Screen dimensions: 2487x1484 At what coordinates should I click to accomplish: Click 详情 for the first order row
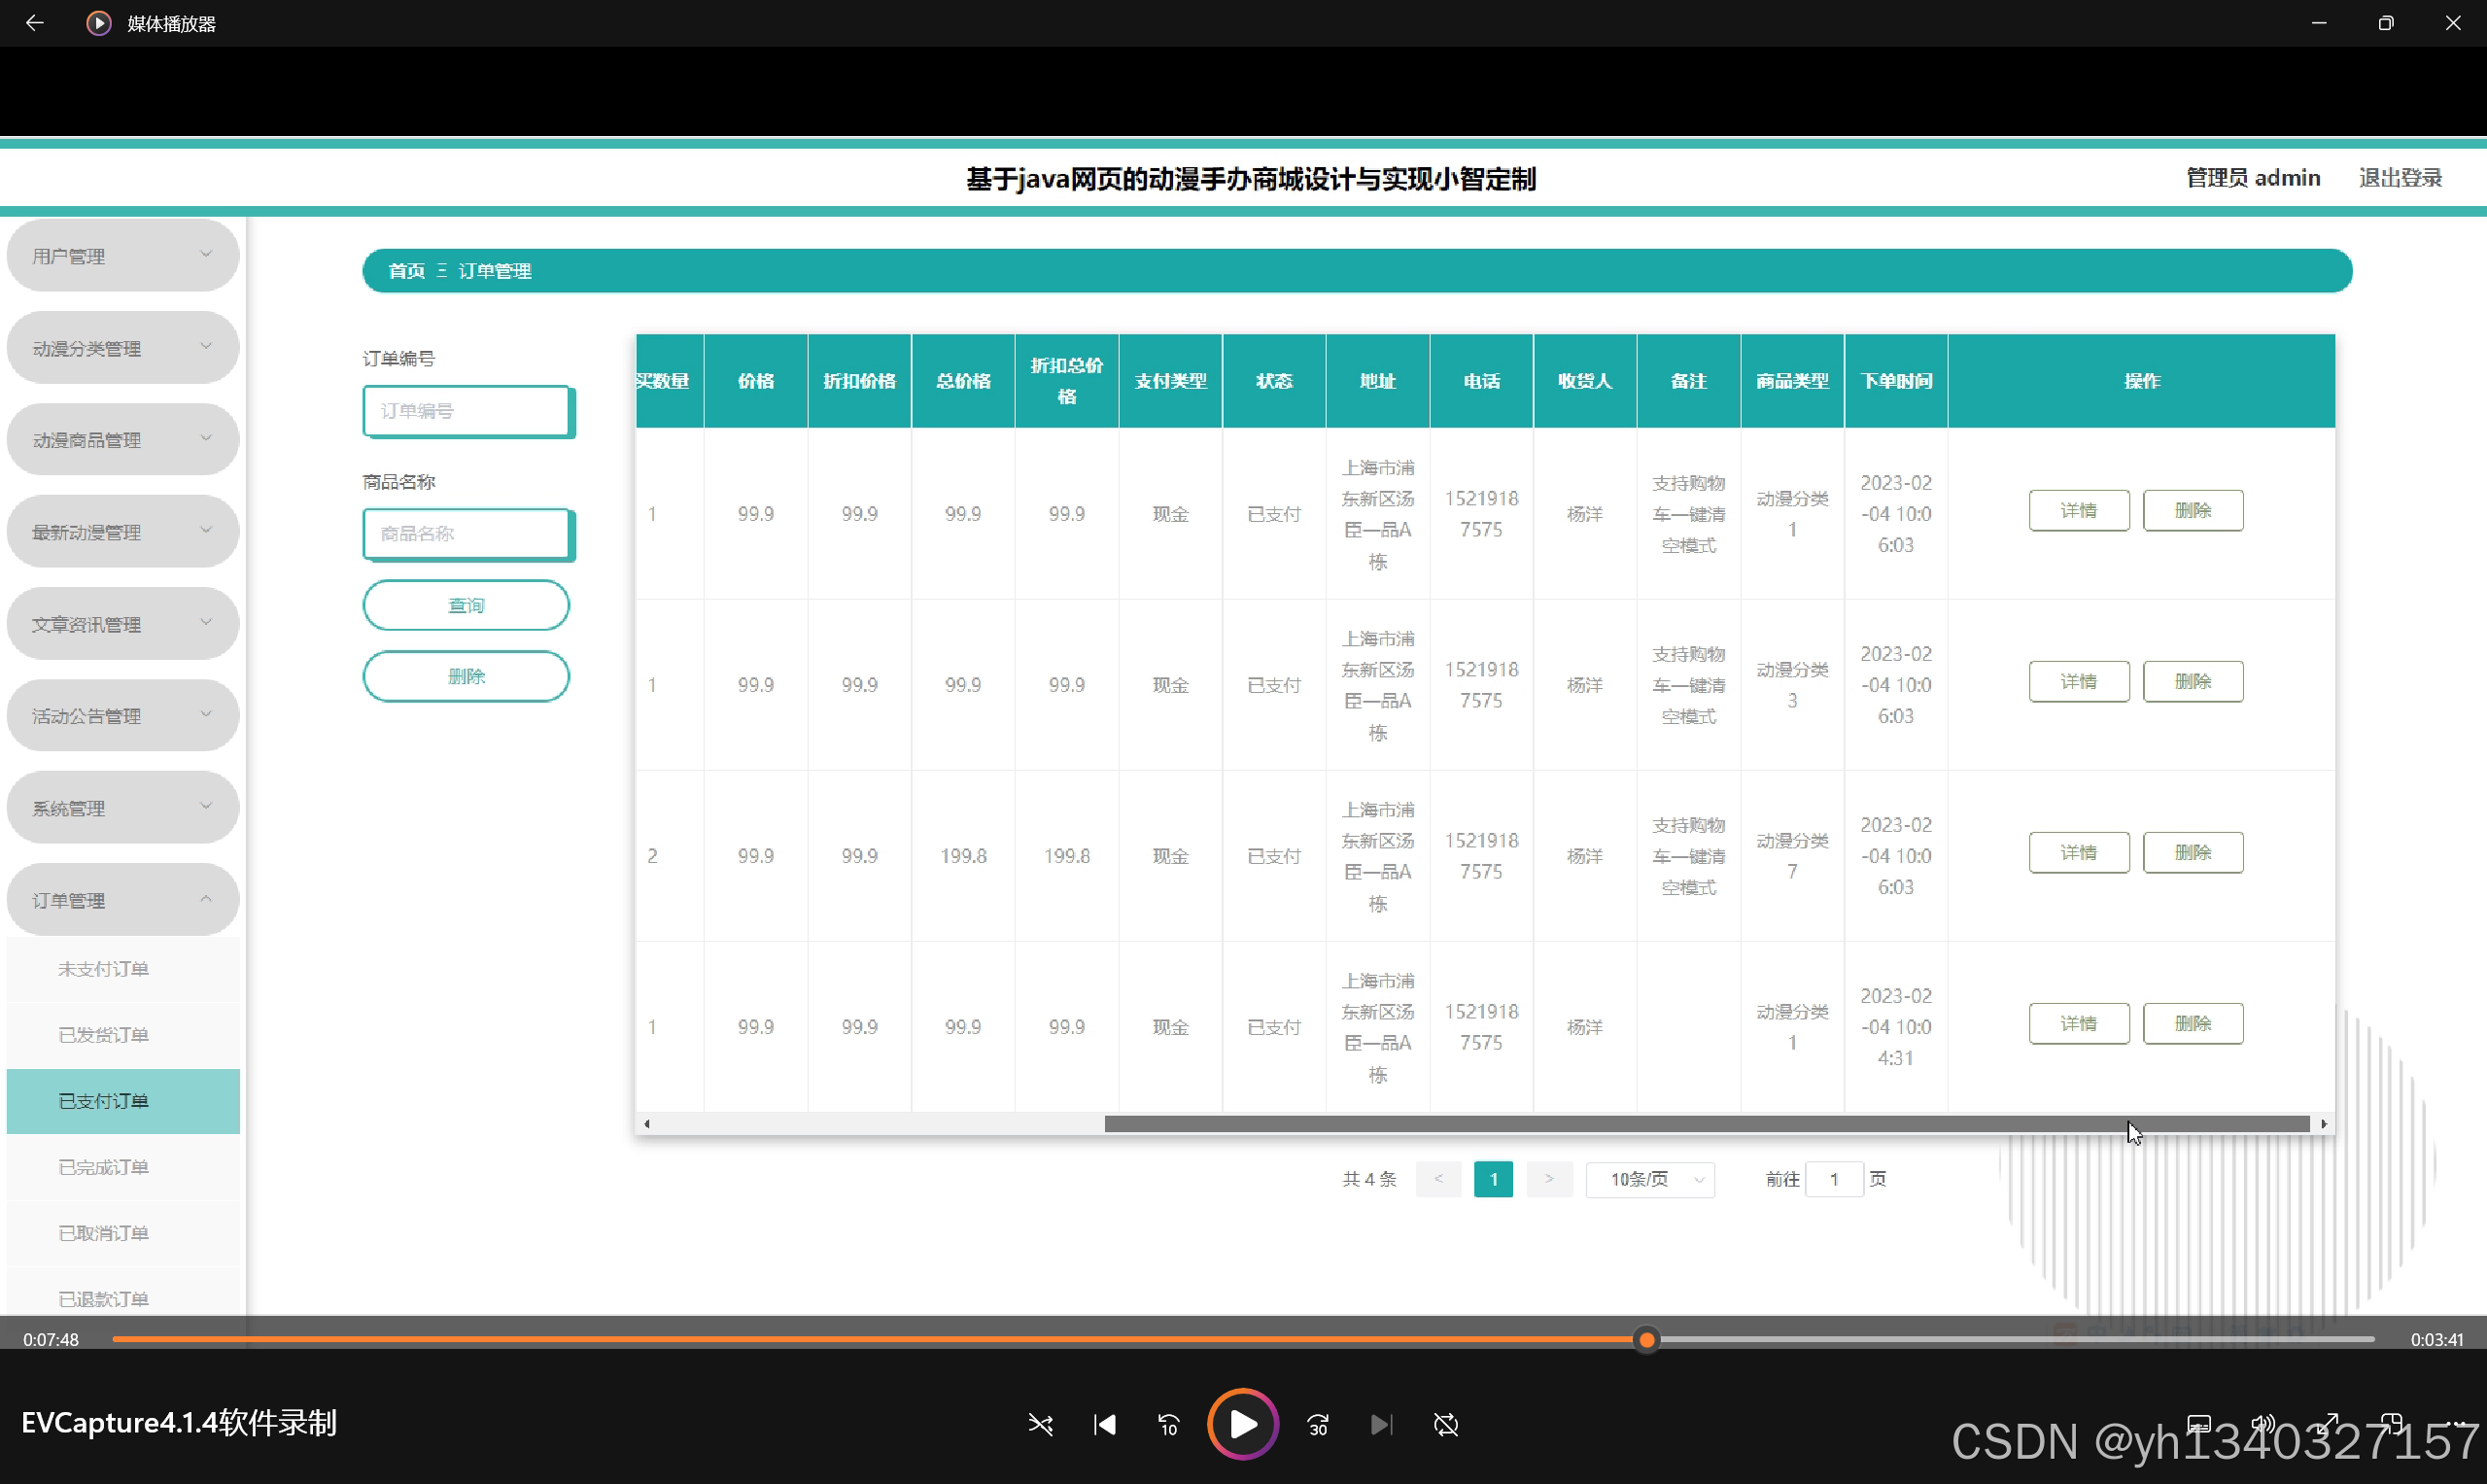[2078, 511]
